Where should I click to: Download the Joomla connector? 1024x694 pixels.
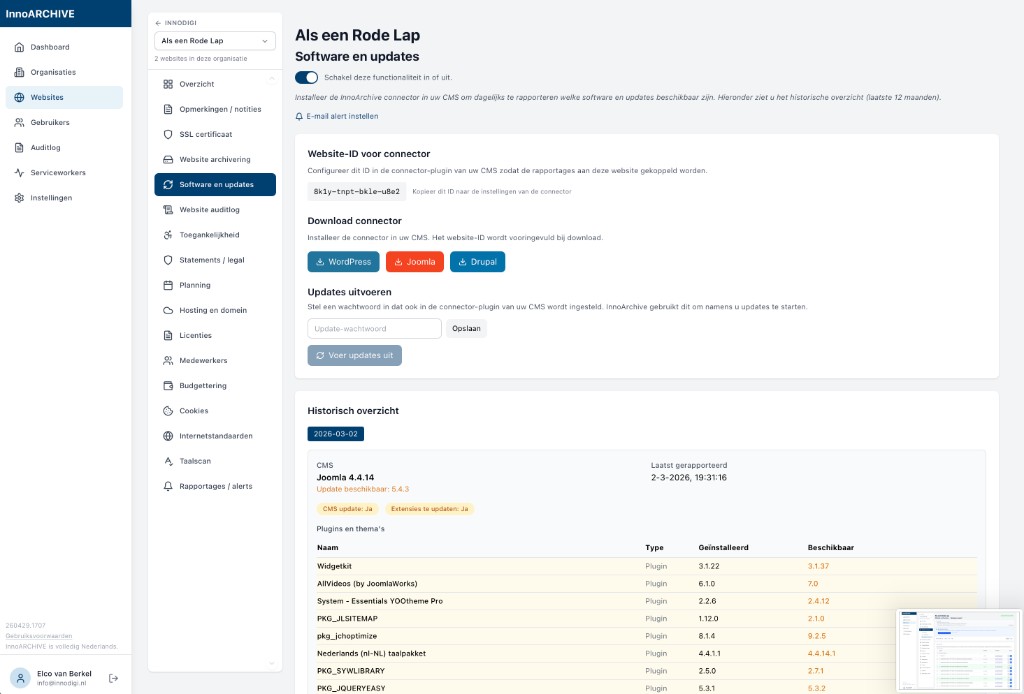click(x=414, y=262)
